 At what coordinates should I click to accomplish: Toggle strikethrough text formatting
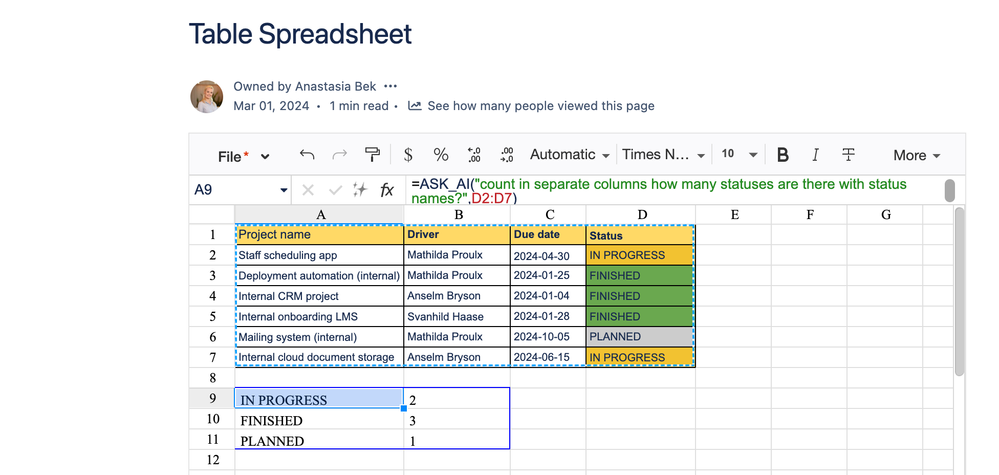click(848, 155)
